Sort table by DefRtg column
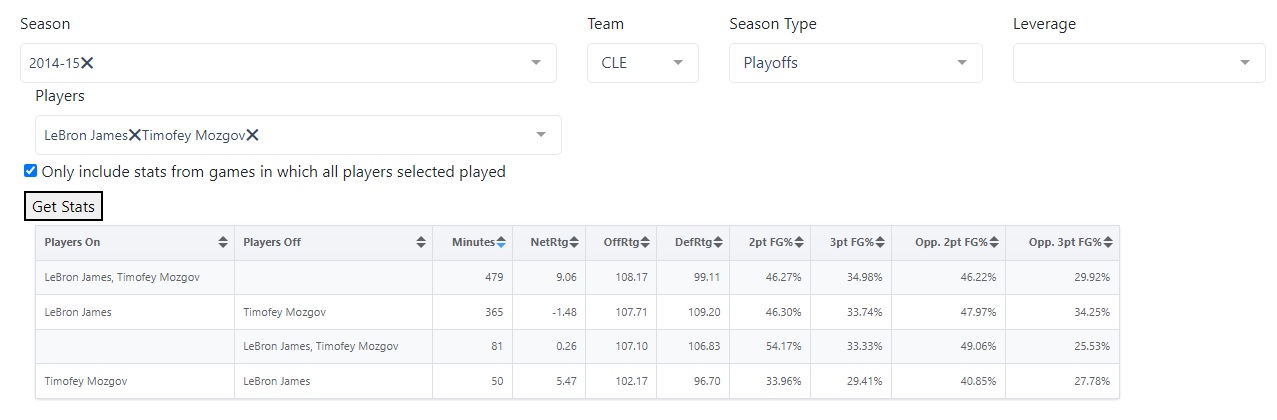The height and width of the screenshot is (420, 1277). coord(718,243)
